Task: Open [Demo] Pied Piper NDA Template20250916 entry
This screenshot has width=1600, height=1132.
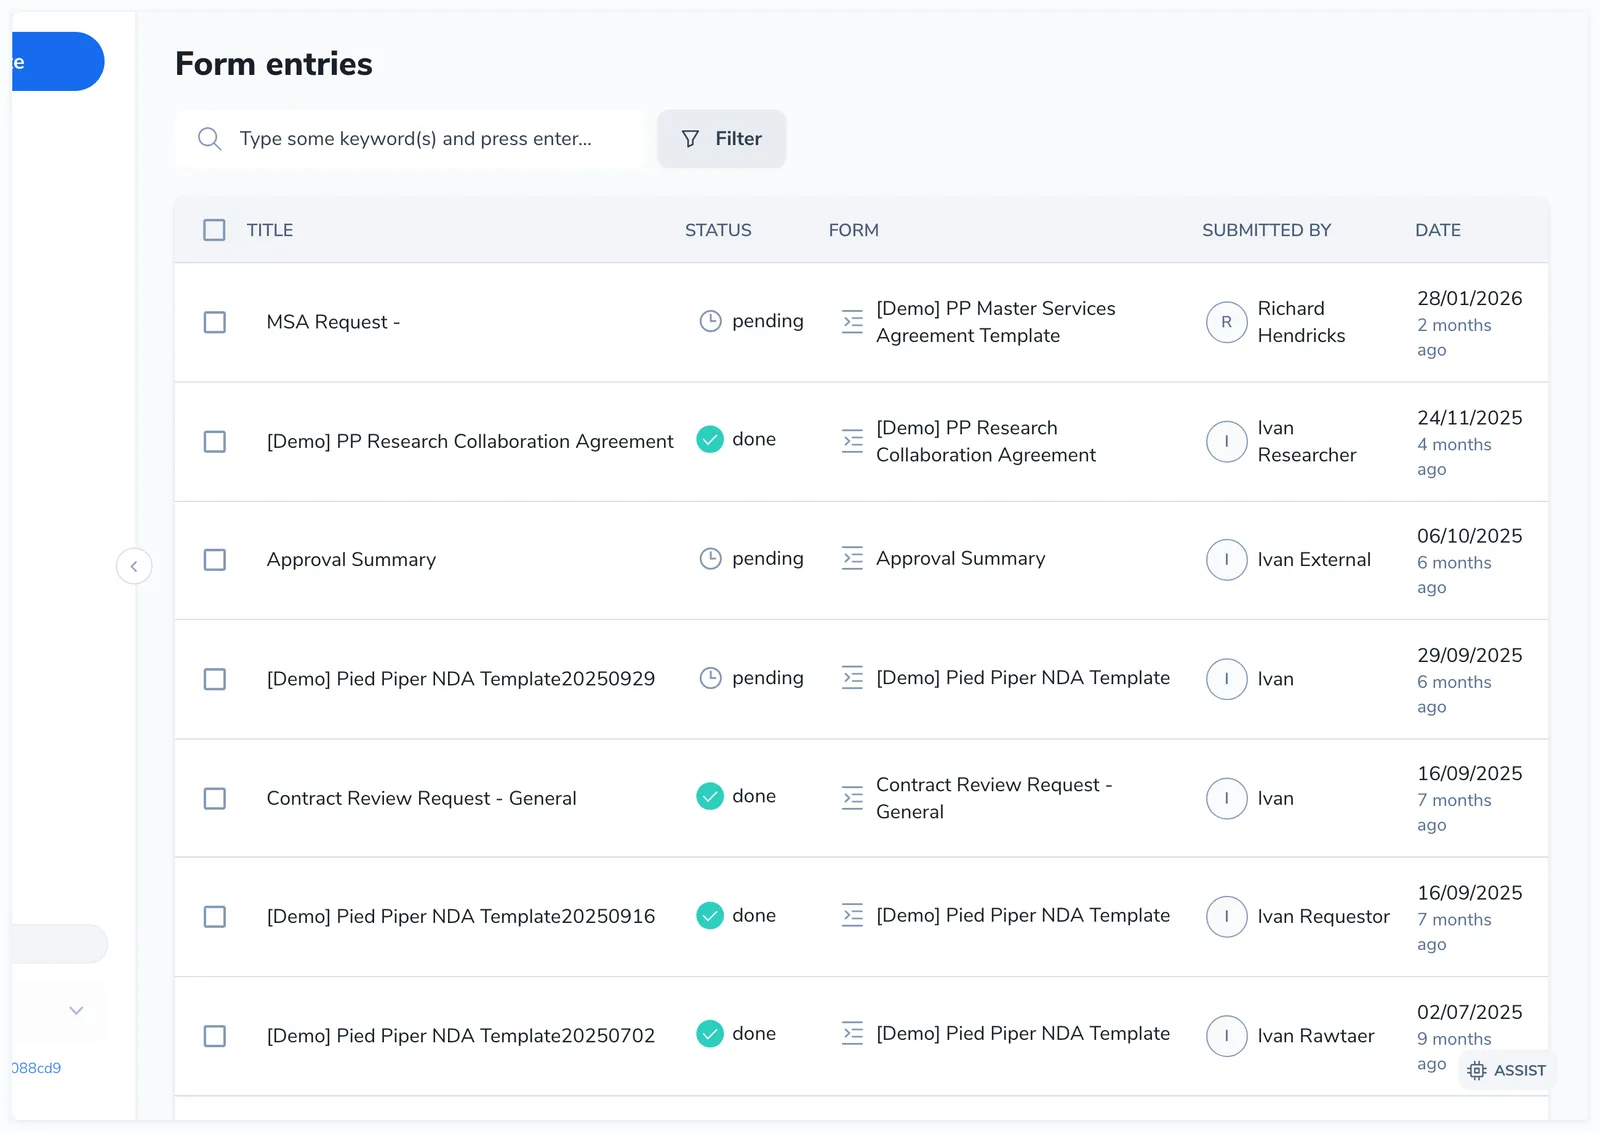Action: point(461,917)
